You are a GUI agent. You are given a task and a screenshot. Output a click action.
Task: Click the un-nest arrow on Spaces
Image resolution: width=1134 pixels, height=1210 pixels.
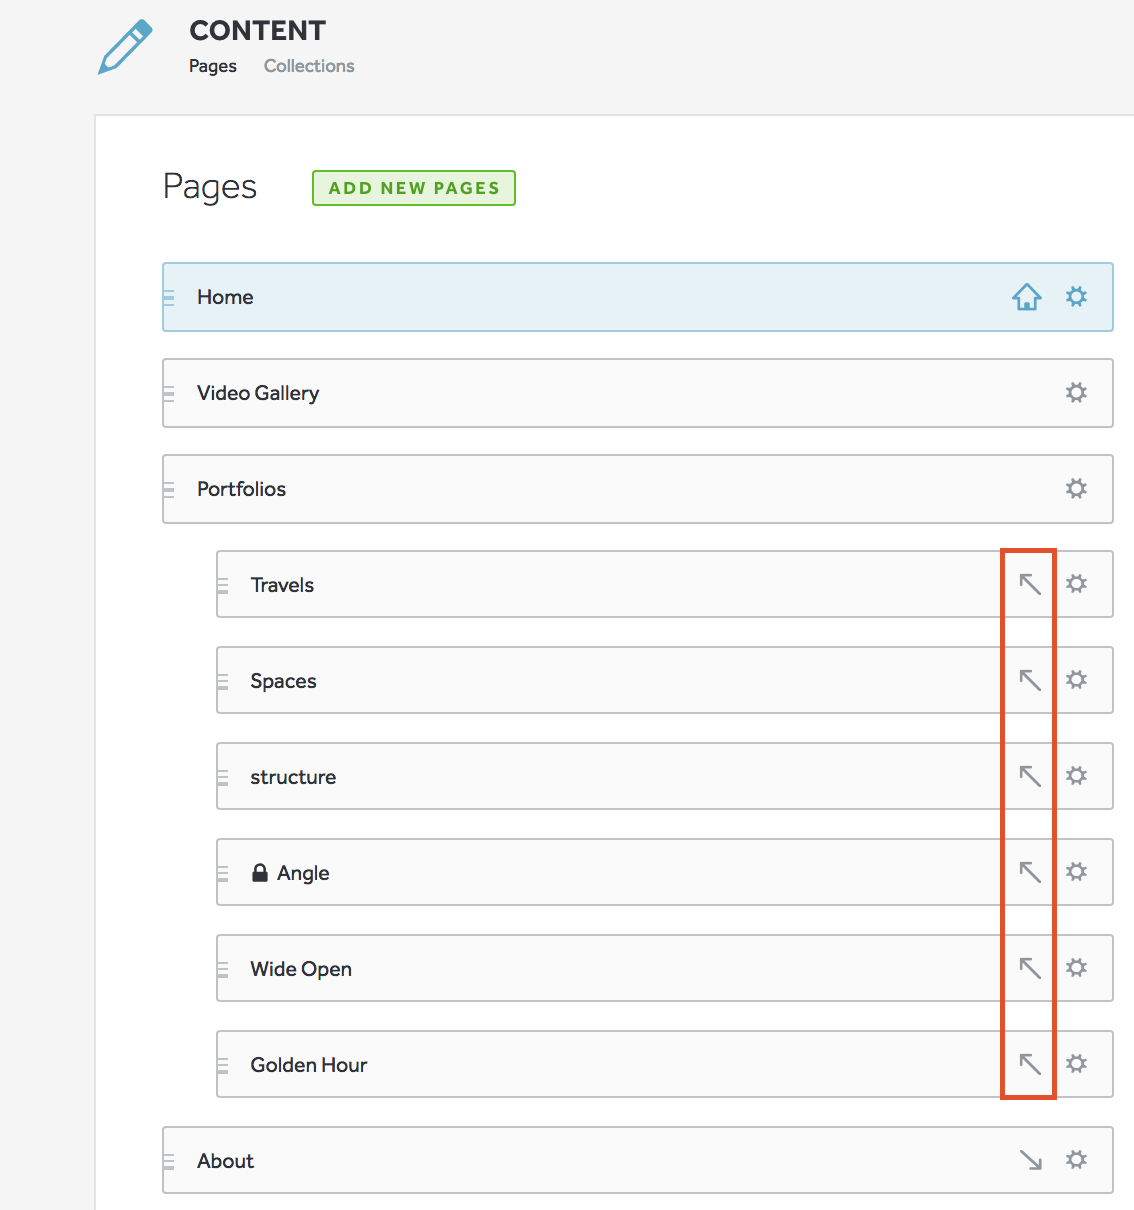(1030, 680)
